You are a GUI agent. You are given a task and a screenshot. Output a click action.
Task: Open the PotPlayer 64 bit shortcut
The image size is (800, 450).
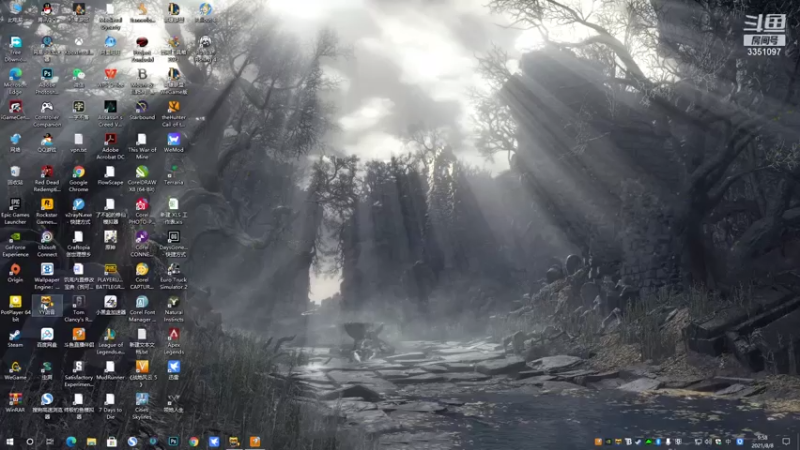pos(15,309)
